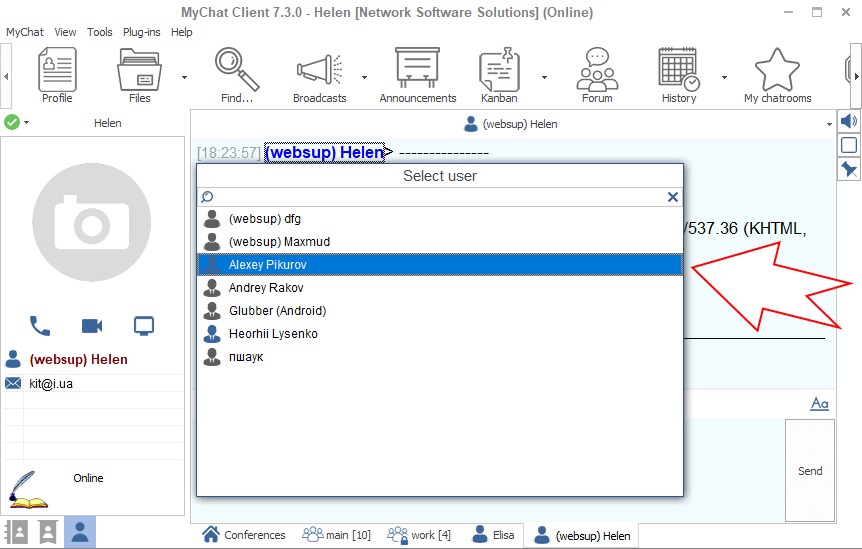Open the MyChat menu

tap(25, 32)
